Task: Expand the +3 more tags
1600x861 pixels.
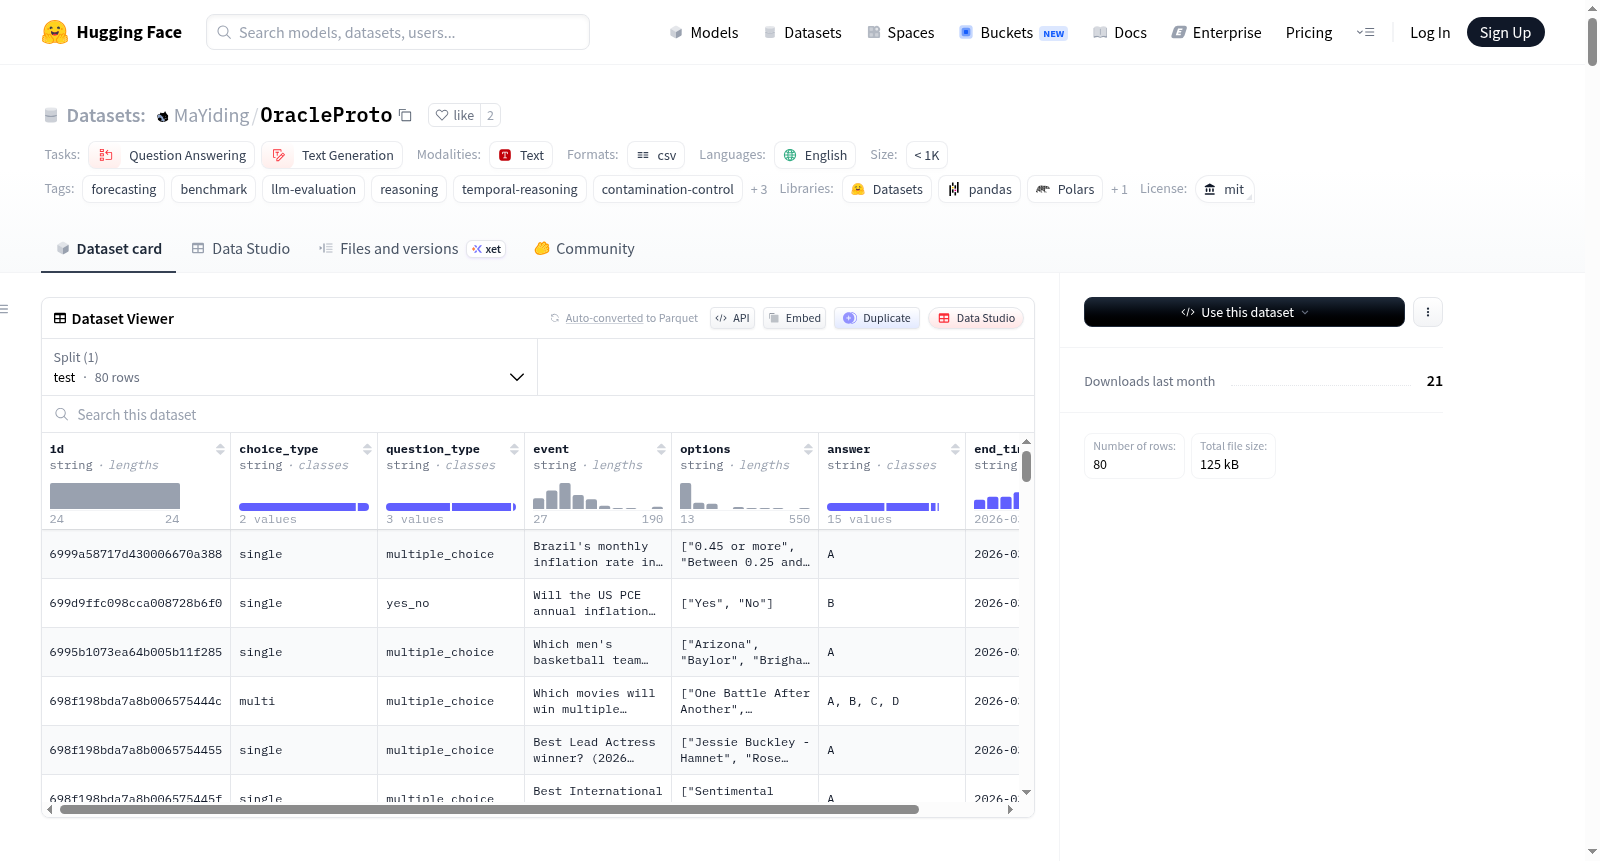Action: (x=759, y=189)
